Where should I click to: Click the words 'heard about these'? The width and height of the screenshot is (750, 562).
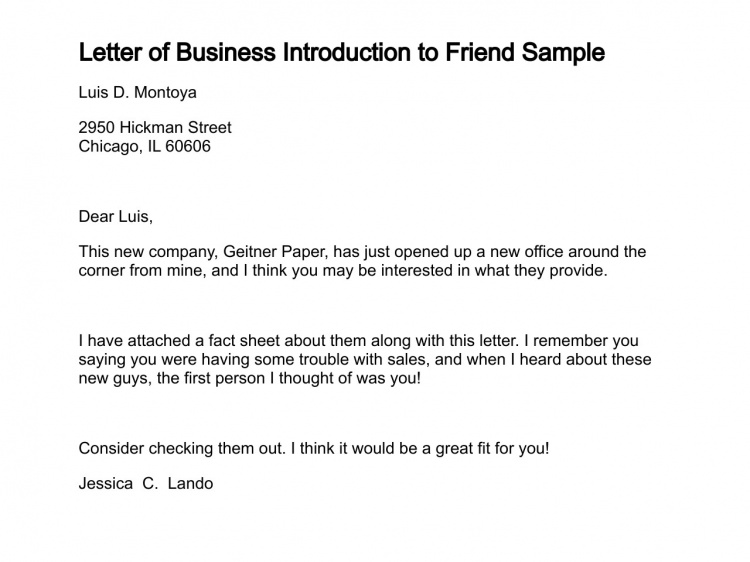[x=585, y=359]
